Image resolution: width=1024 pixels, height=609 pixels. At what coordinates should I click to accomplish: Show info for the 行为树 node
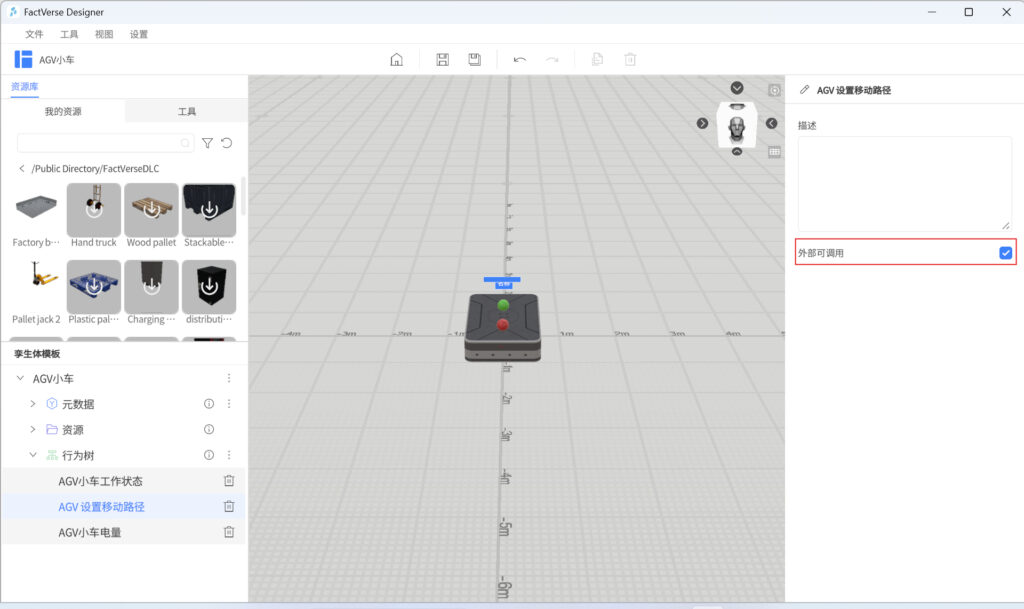click(209, 455)
